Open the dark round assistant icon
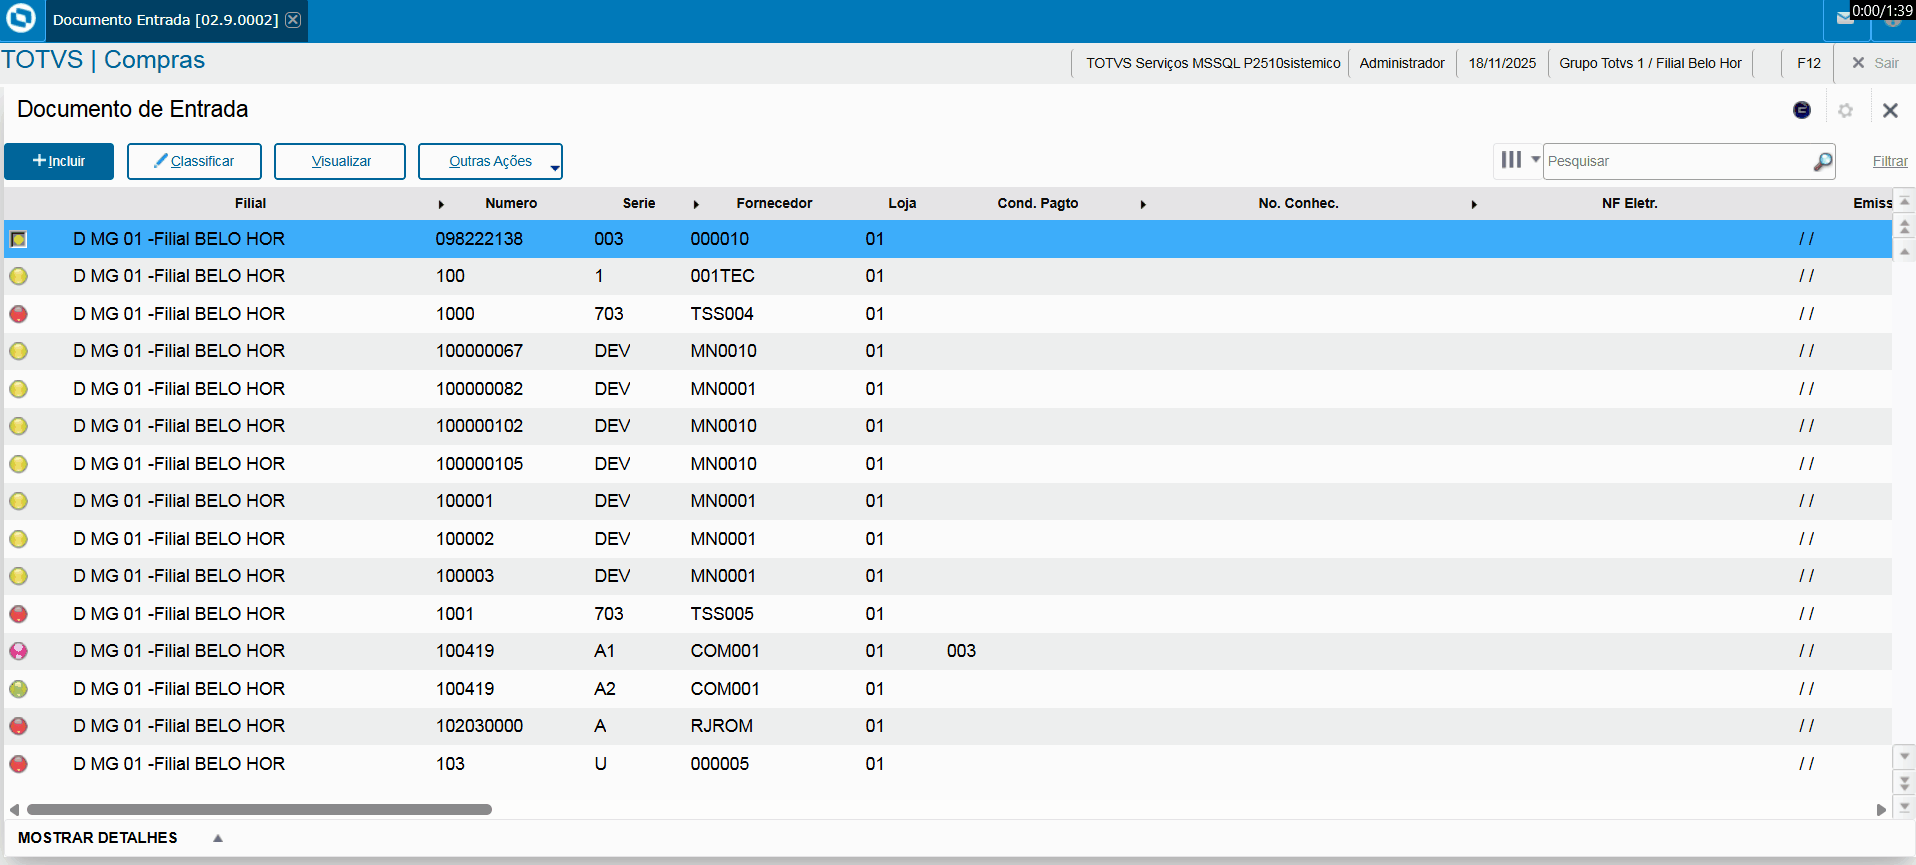Screen dimensions: 1916x865 point(1802,110)
